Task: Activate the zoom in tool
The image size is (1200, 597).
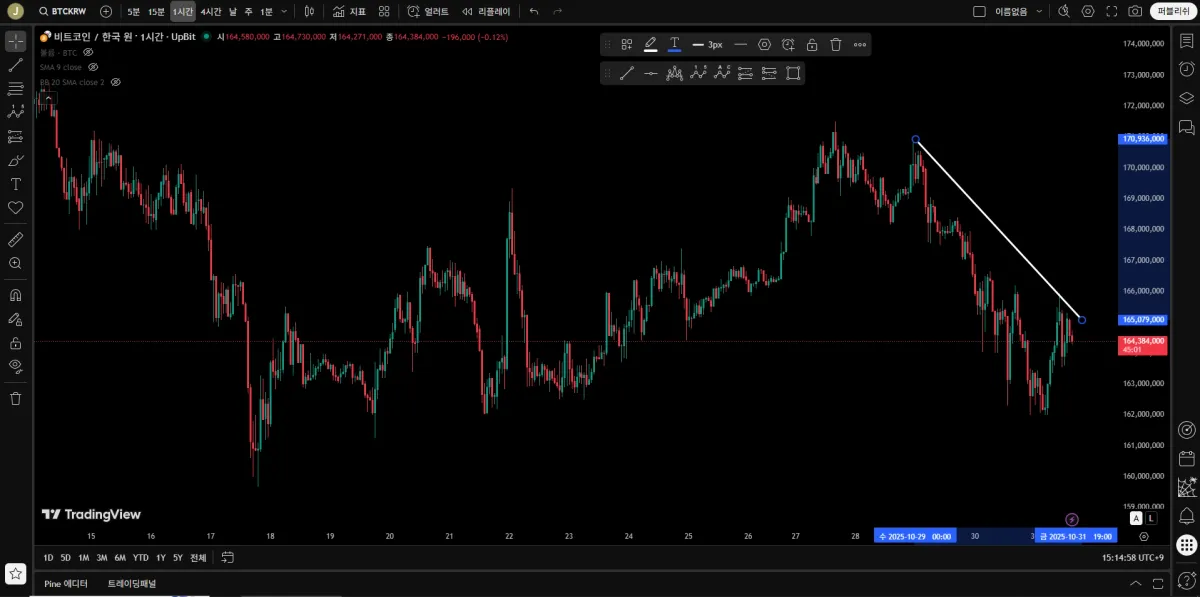Action: [x=15, y=263]
